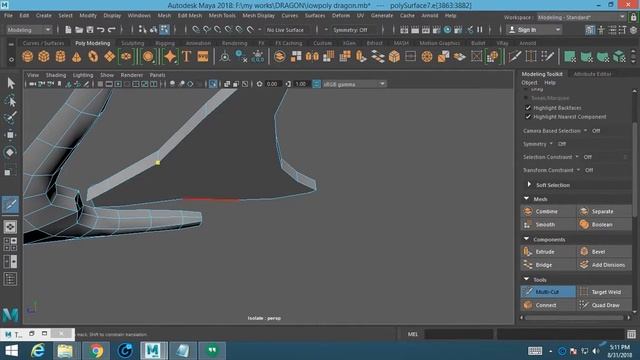This screenshot has width=640, height=360.
Task: Toggle Modeling Toolkit sidebar icon
Action: tap(590, 30)
